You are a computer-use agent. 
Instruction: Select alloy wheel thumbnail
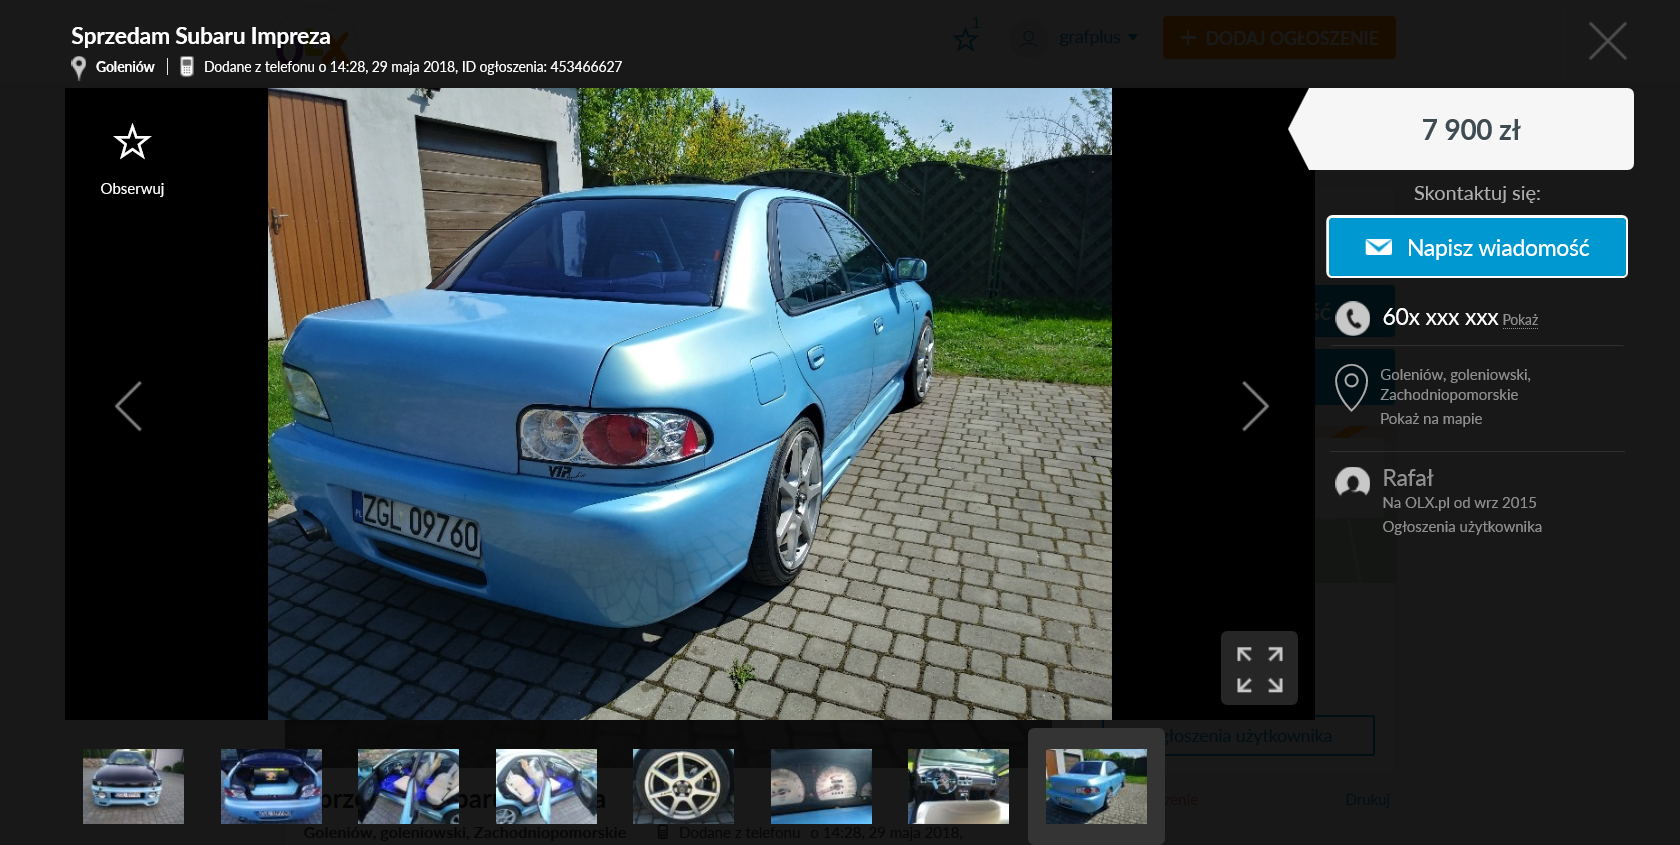pyautogui.click(x=683, y=786)
